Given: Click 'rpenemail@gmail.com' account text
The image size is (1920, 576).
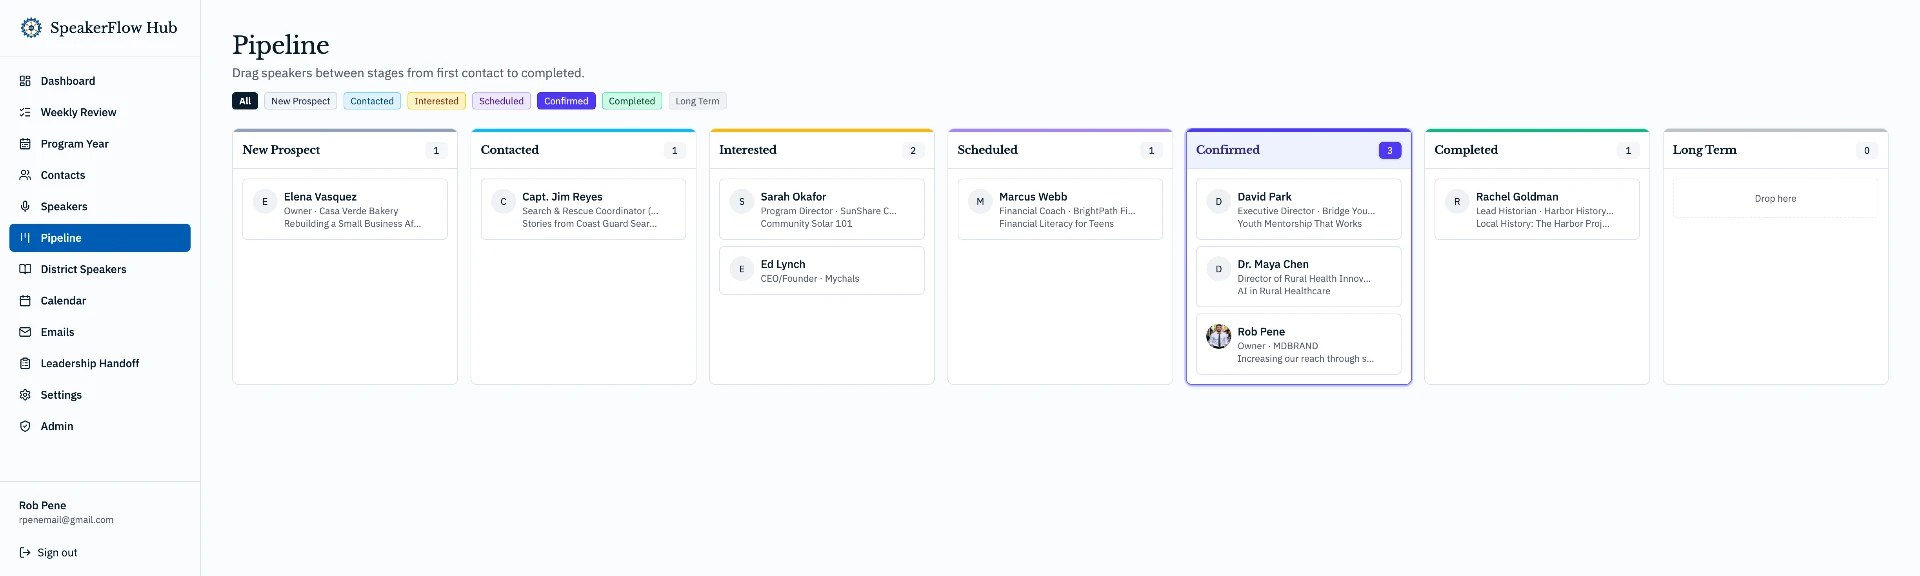Looking at the screenshot, I should (66, 520).
